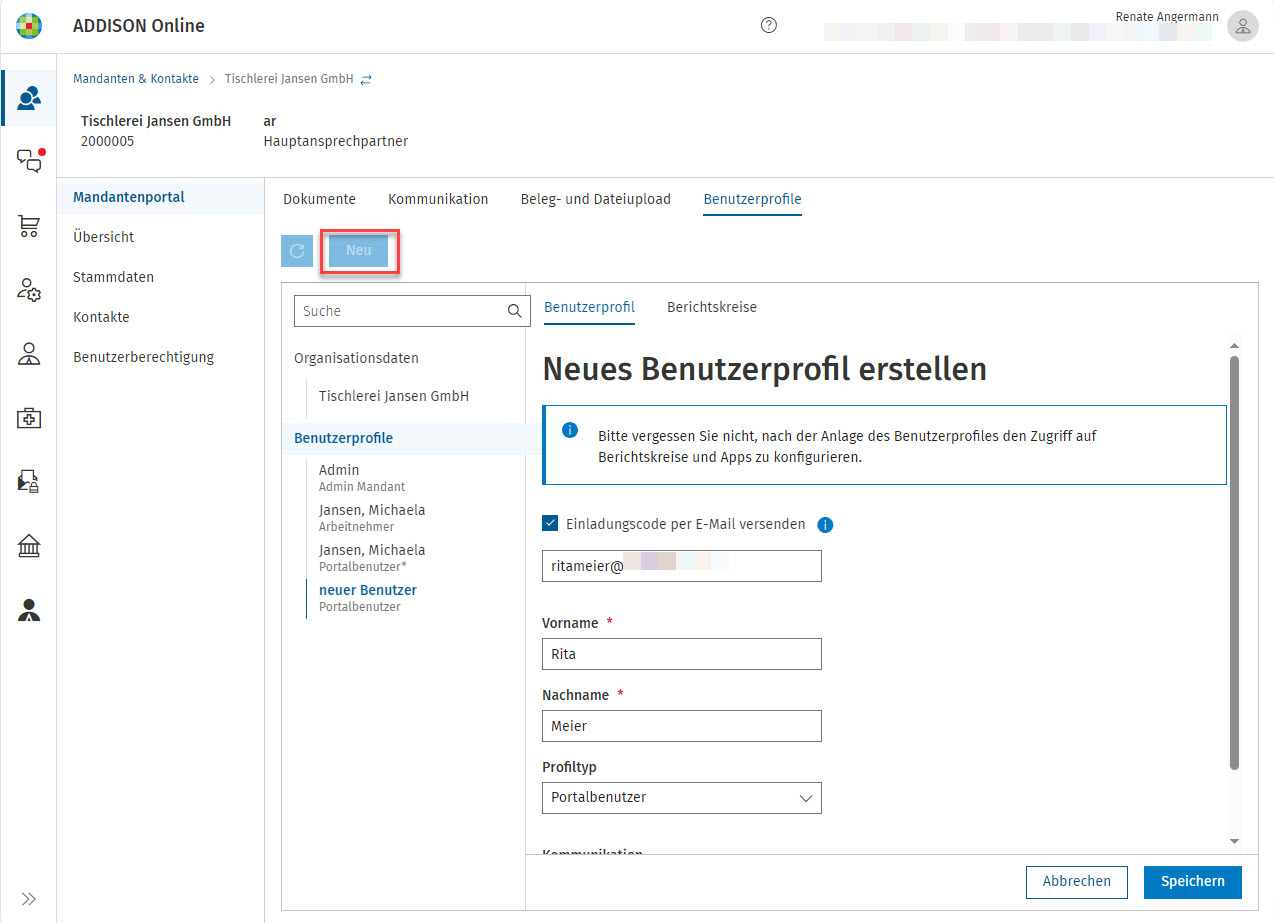Select the Benutzerprofile tab
The image size is (1274, 923).
click(752, 199)
